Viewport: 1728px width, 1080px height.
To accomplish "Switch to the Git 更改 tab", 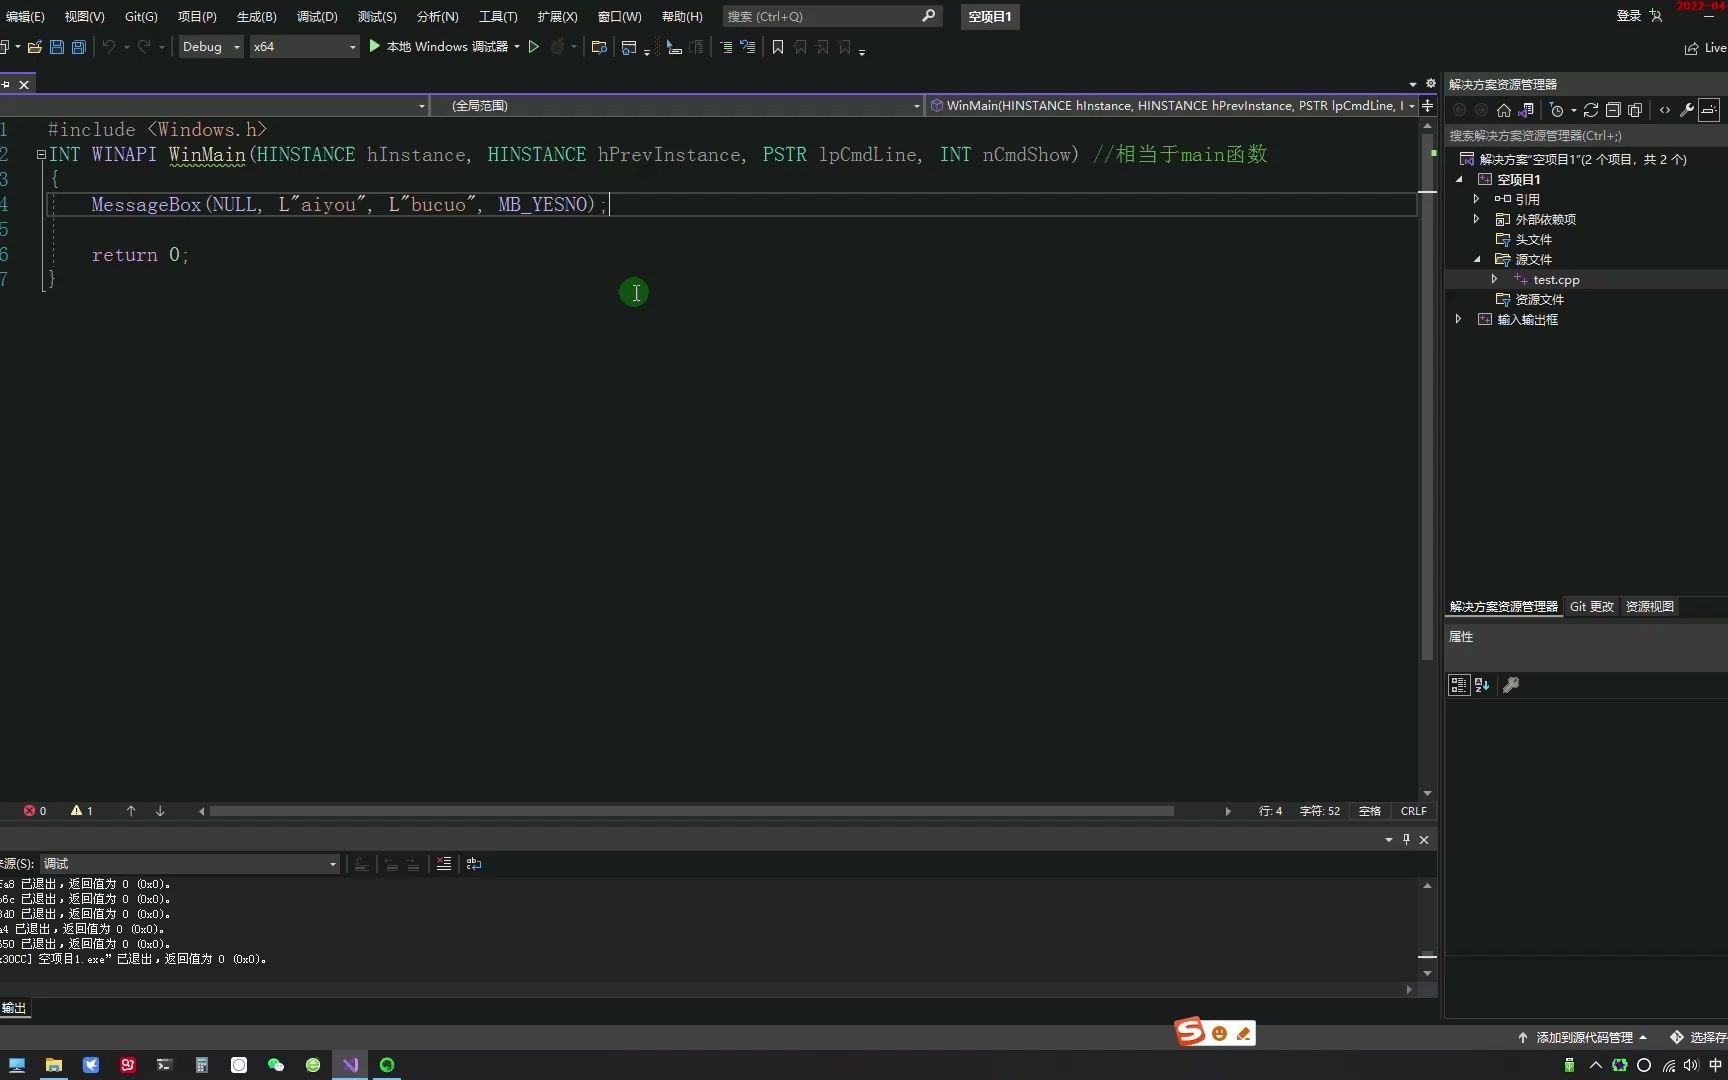I will click(x=1592, y=607).
